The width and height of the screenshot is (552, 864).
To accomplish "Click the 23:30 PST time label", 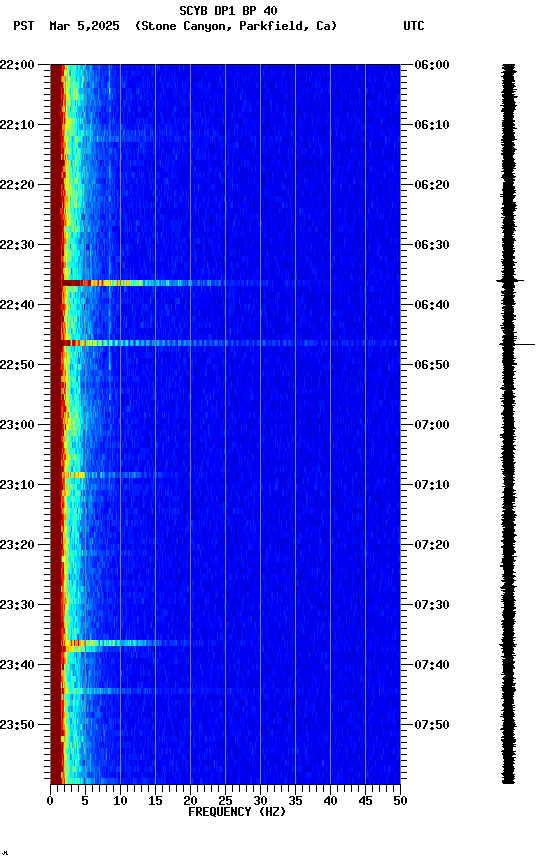I will (x=17, y=605).
